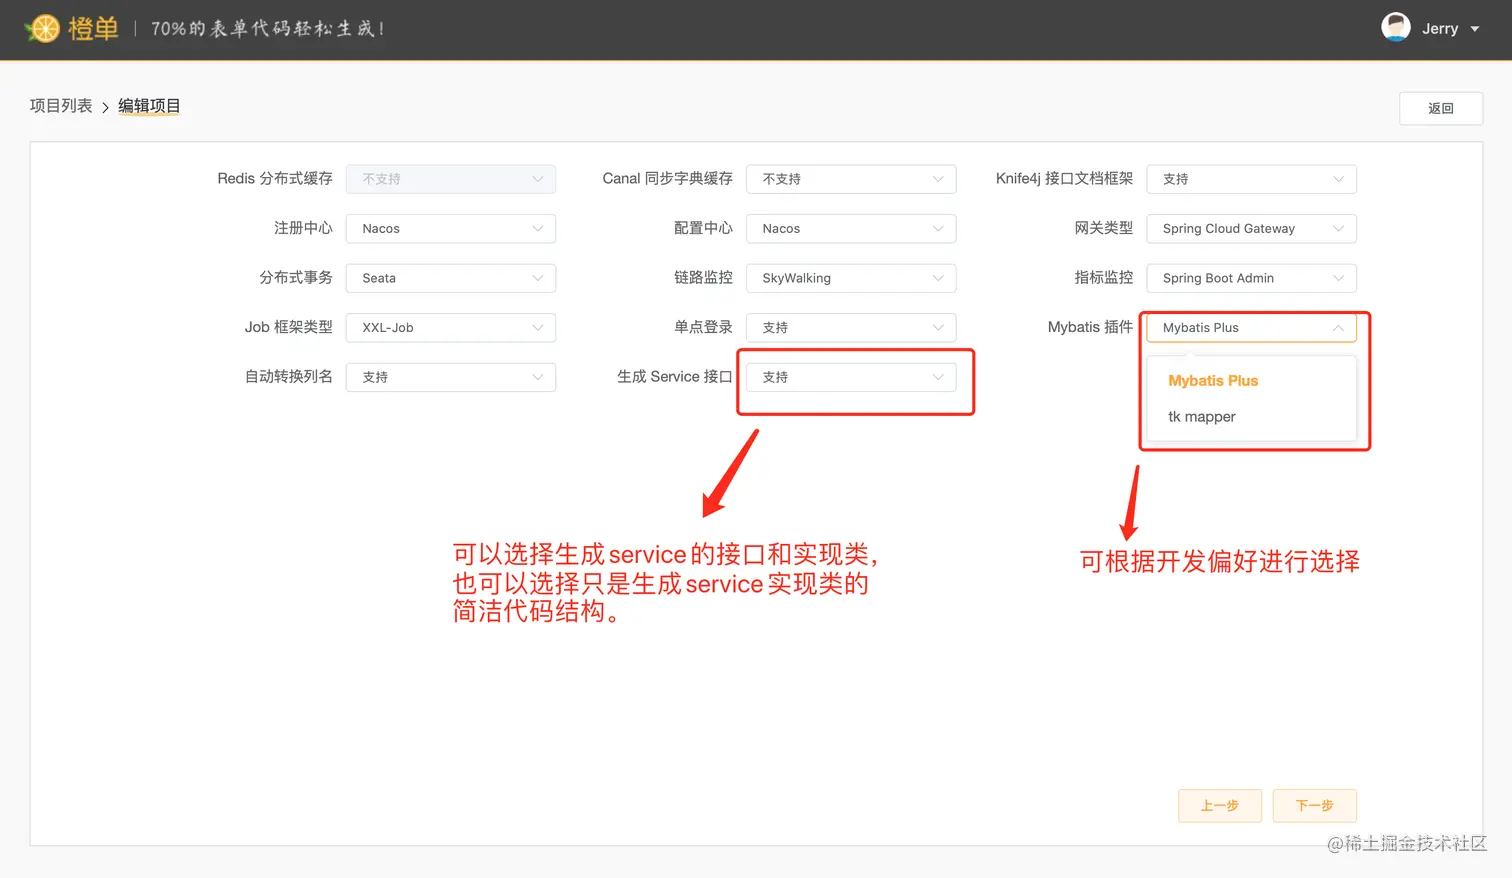Open the 单点登录 dropdown
Image resolution: width=1512 pixels, height=878 pixels.
tap(851, 327)
